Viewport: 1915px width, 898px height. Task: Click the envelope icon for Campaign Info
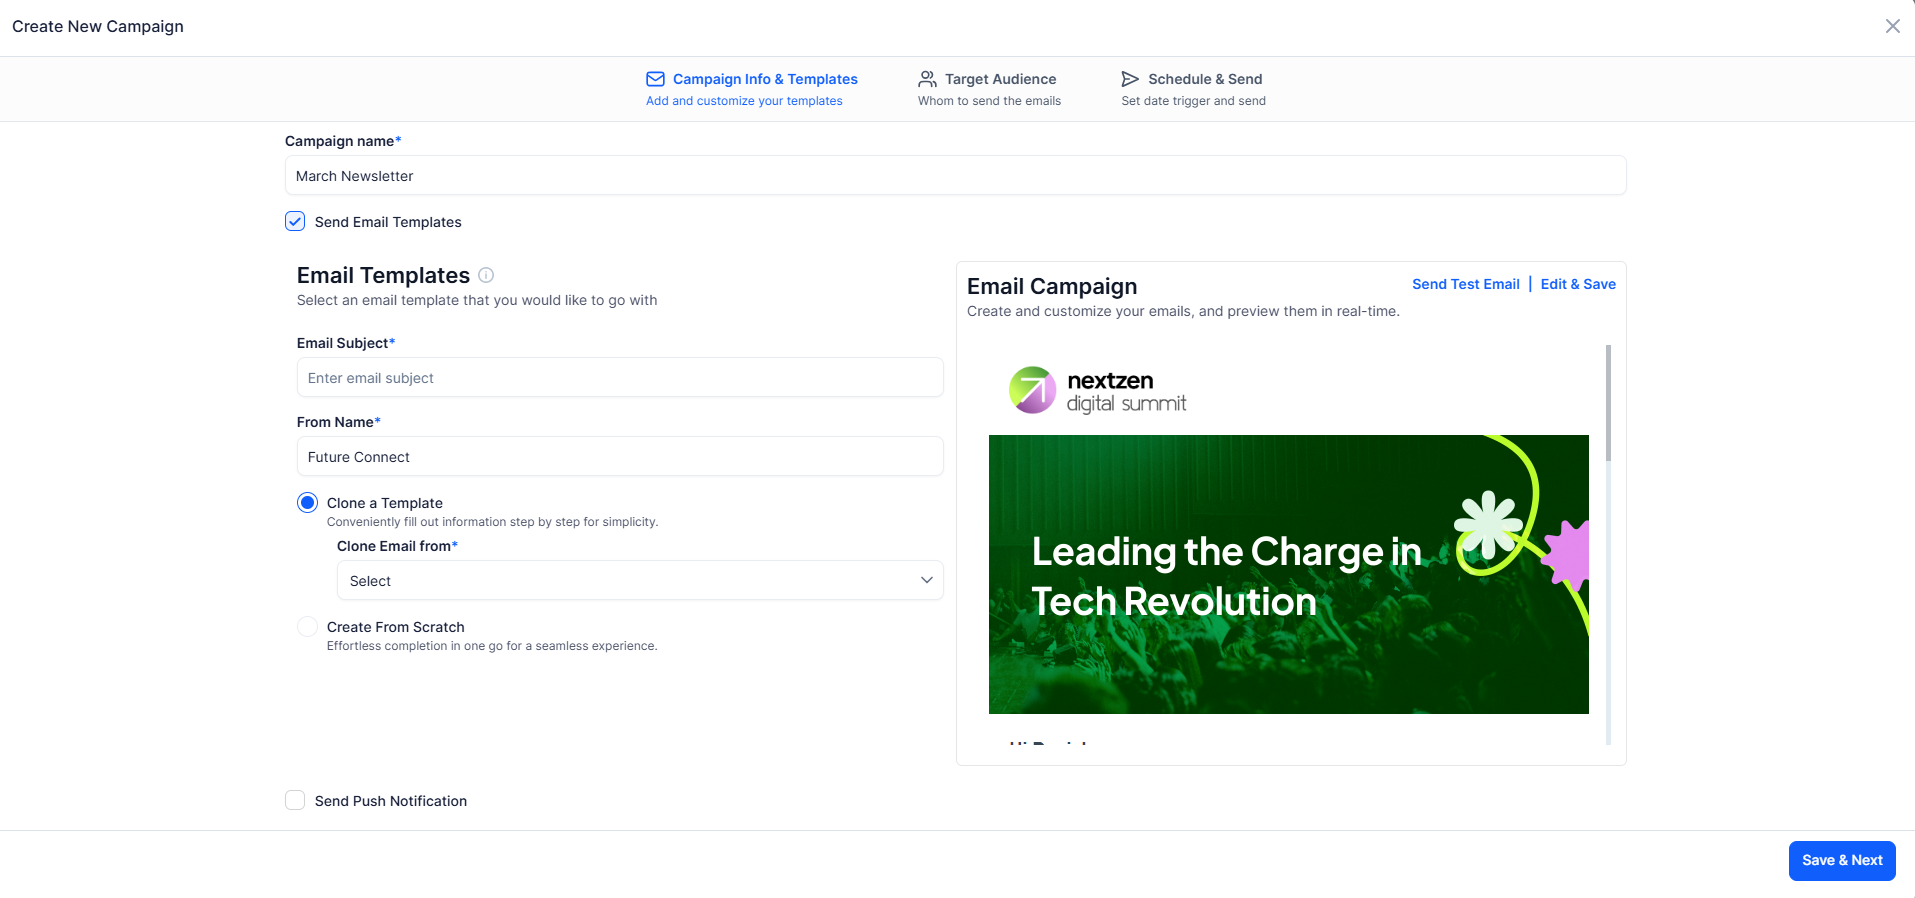click(655, 79)
